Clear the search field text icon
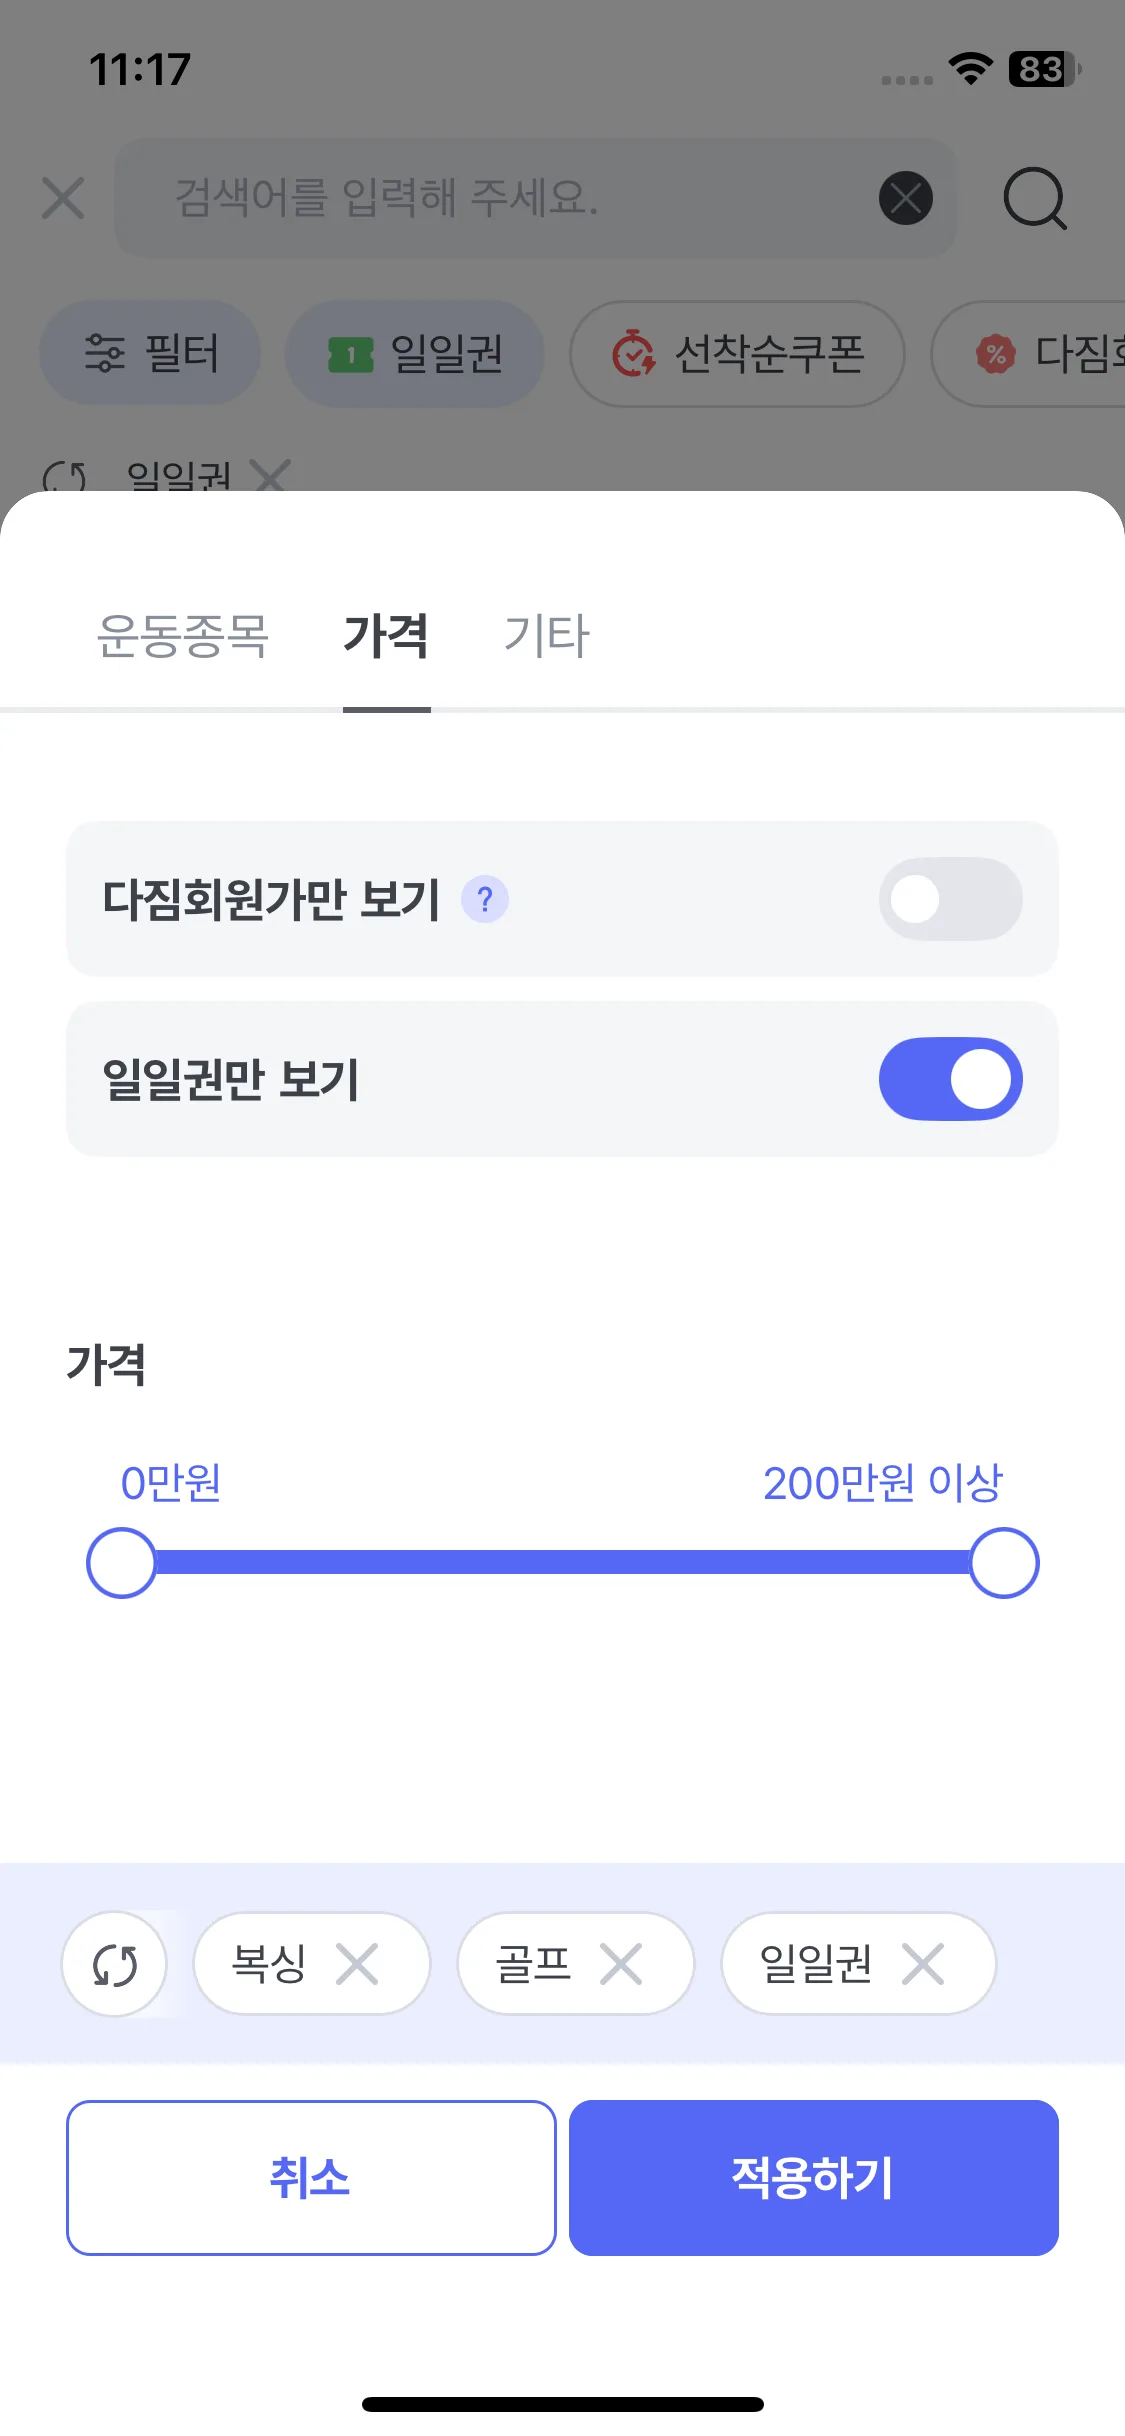The width and height of the screenshot is (1125, 2436). coord(906,198)
